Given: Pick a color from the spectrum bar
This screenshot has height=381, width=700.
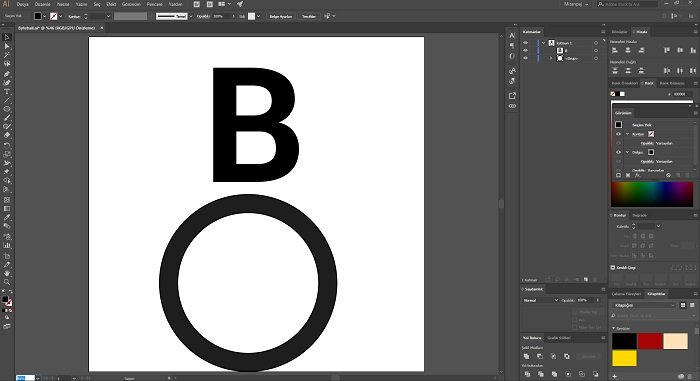Looking at the screenshot, I should tap(652, 194).
